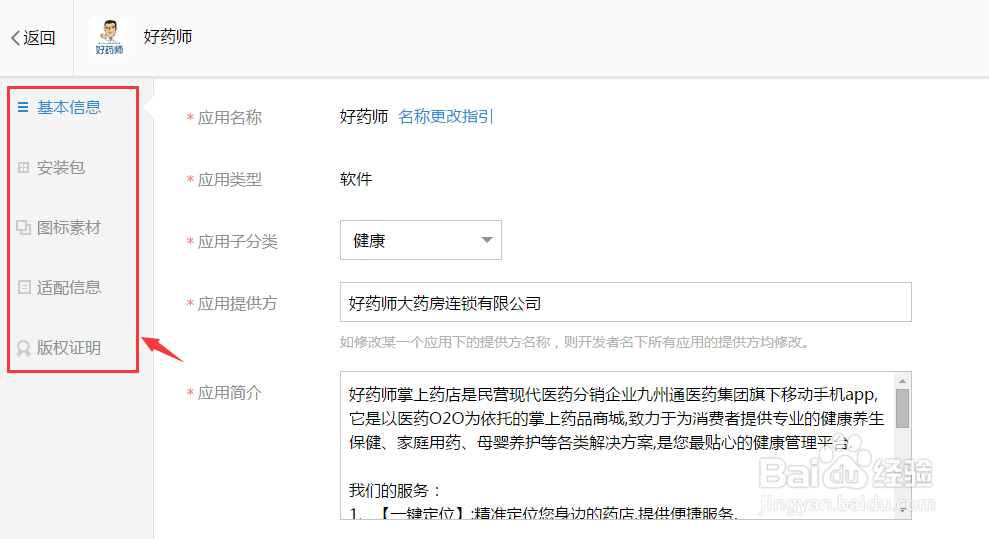
Task: Click the 应用简介 scrollbar up arrow
Action: coord(903,381)
